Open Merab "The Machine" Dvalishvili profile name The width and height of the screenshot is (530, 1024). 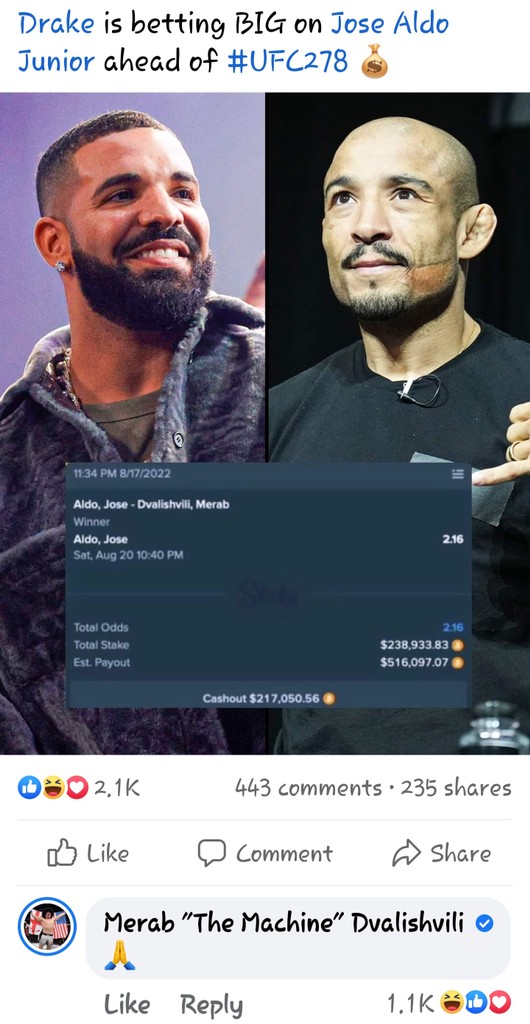(x=284, y=923)
